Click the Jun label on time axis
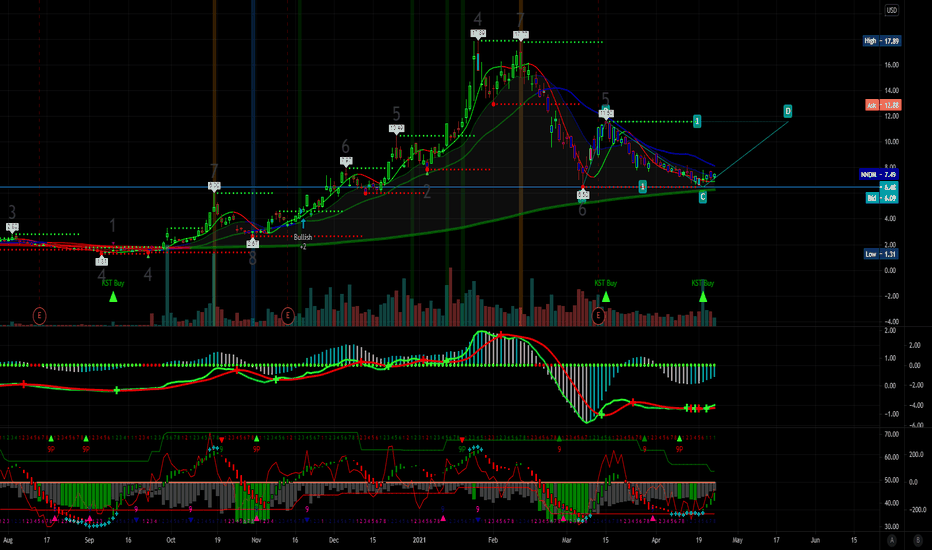The height and width of the screenshot is (550, 932). (x=816, y=540)
